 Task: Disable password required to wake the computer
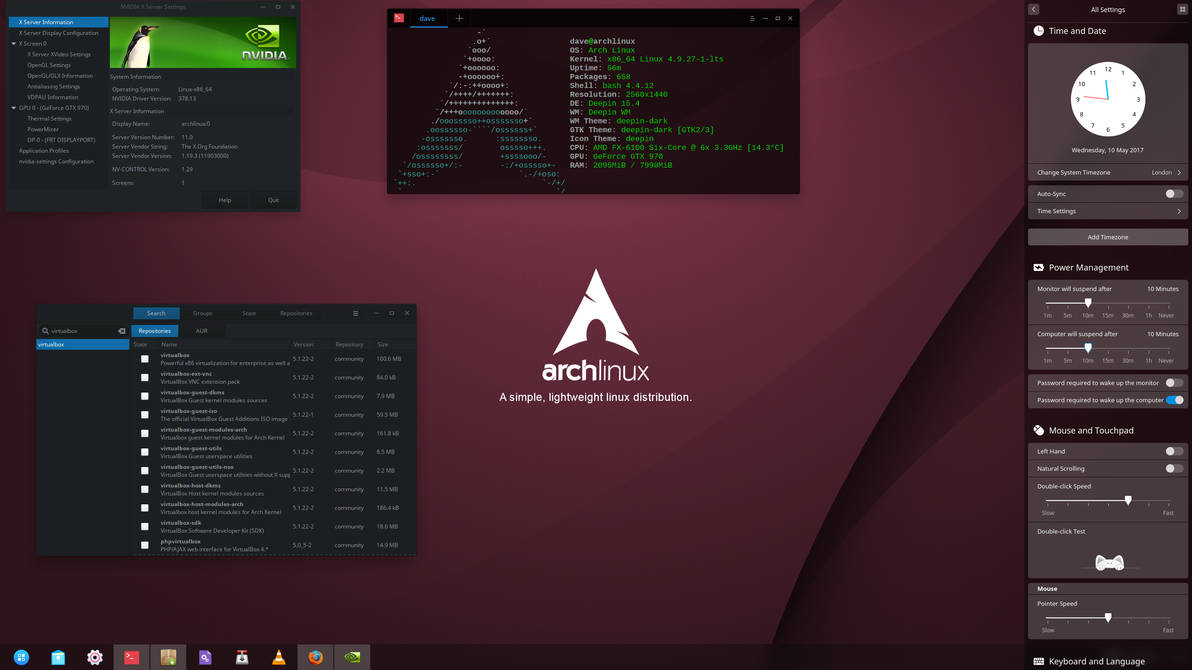click(1175, 400)
